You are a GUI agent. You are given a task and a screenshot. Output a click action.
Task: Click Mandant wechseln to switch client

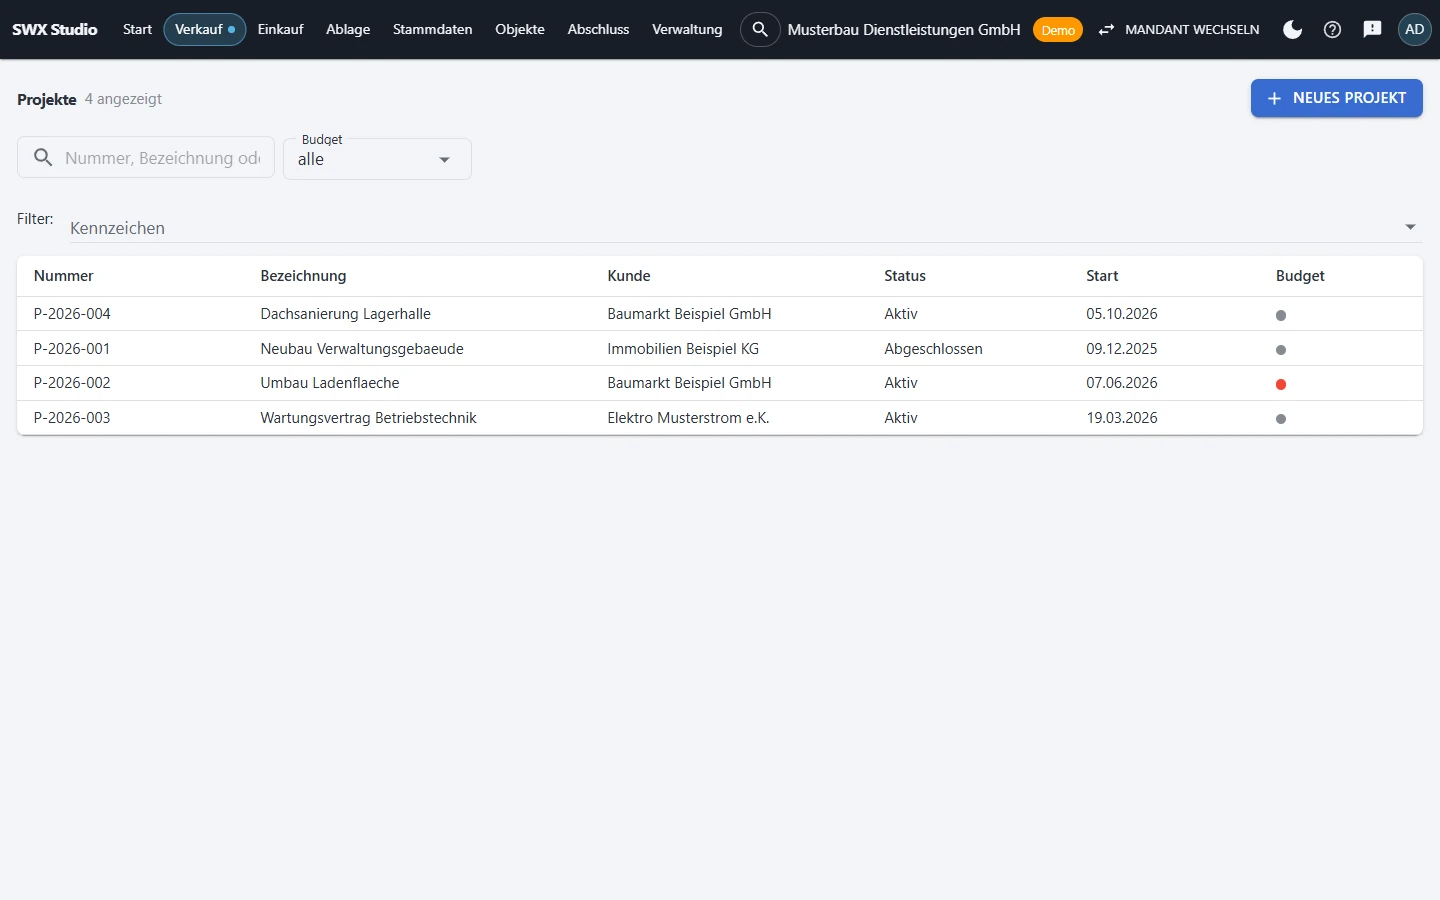(1179, 30)
